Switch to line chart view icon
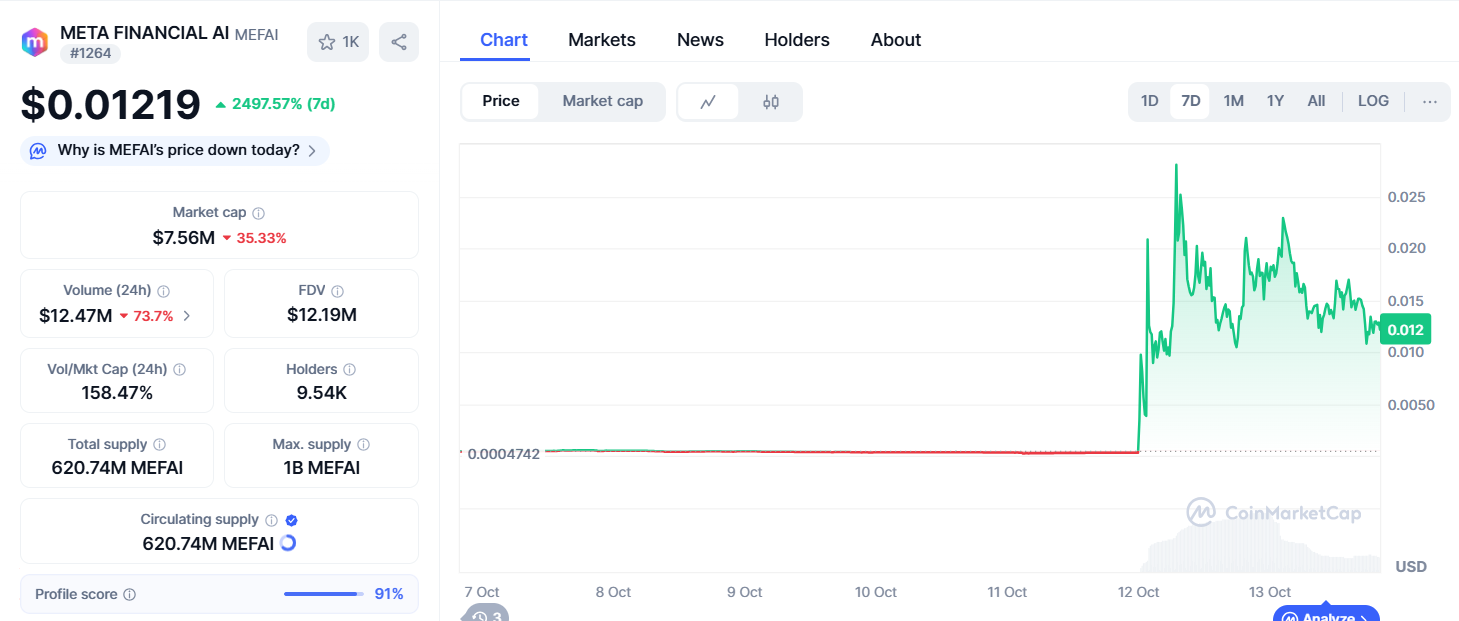The image size is (1459, 621). tap(708, 102)
